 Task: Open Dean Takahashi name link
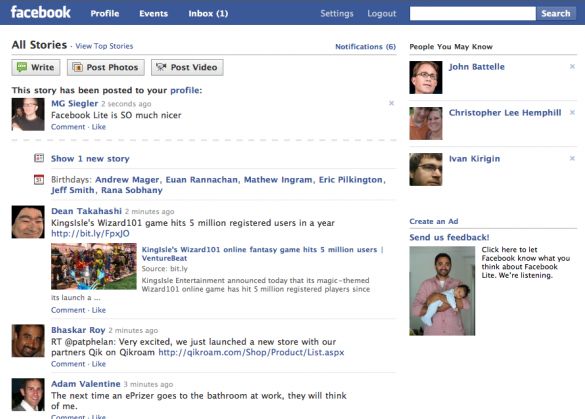[87, 211]
